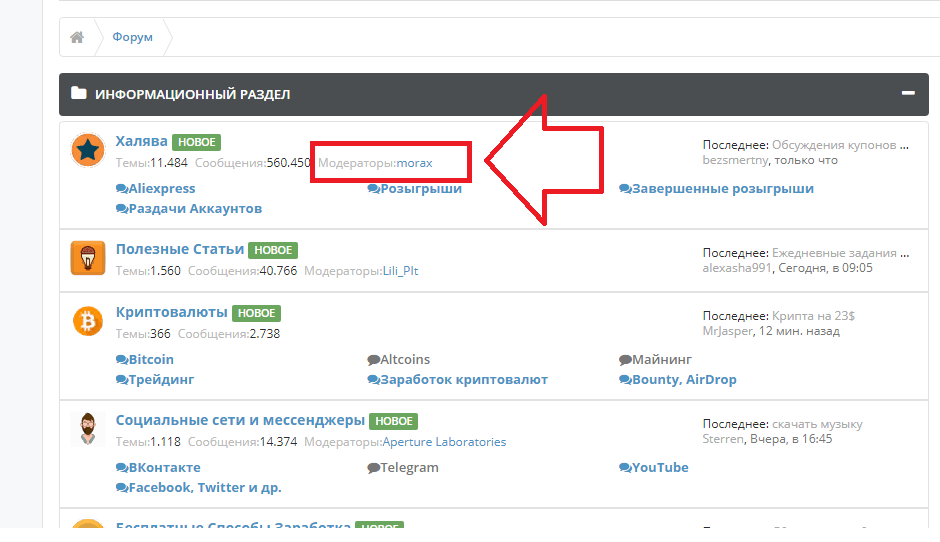Open the Altcoins subforum

click(405, 360)
